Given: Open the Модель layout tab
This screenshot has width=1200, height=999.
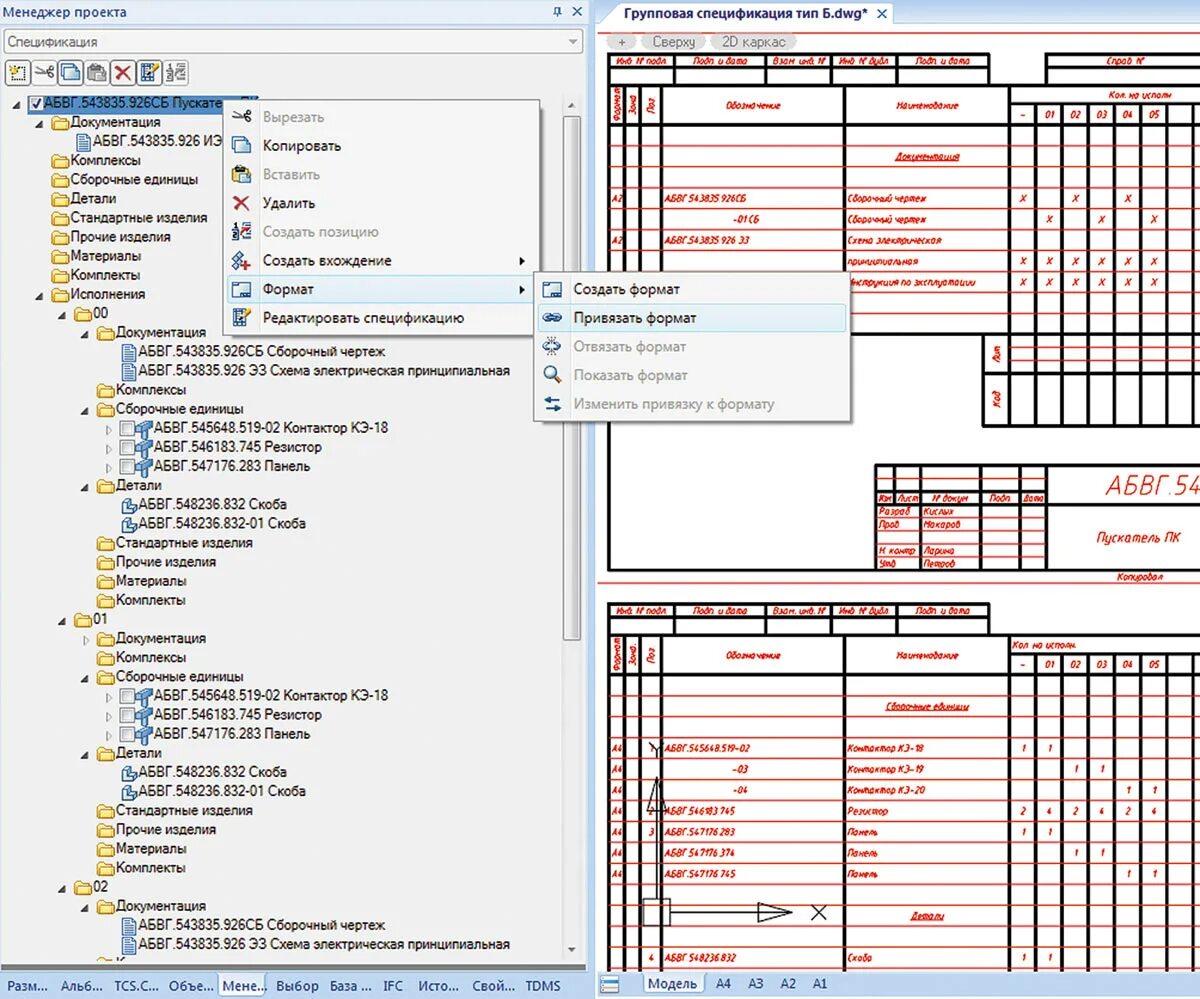Looking at the screenshot, I should 672,984.
